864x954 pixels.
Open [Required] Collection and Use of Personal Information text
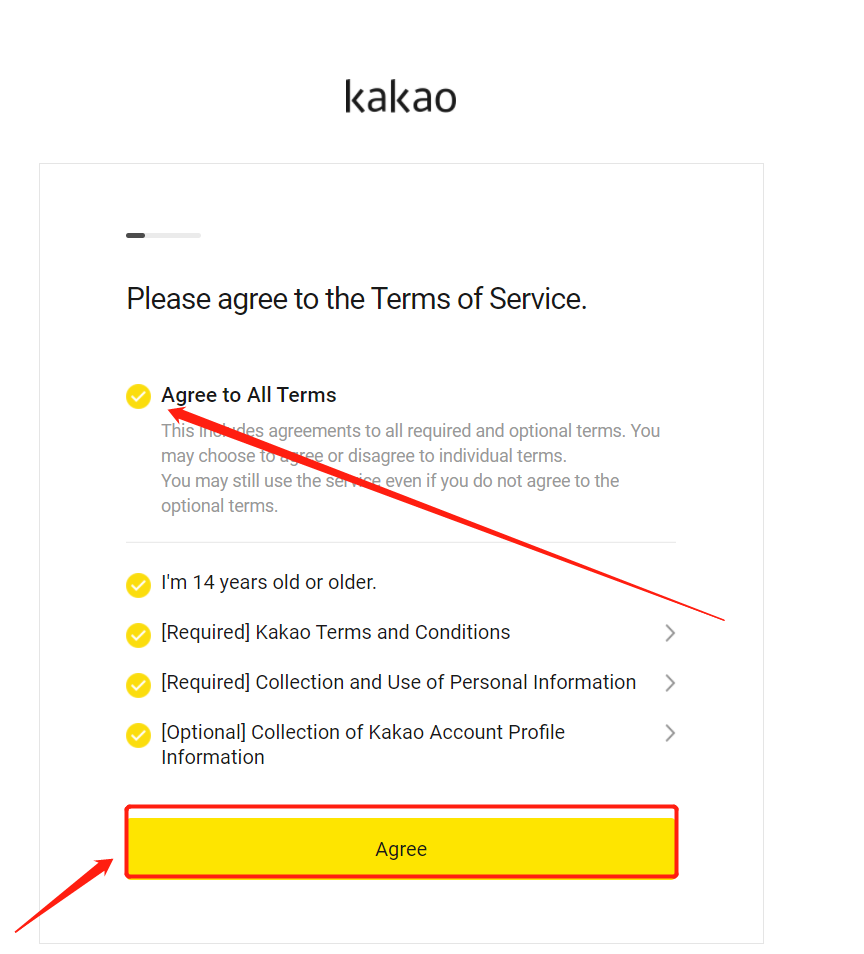click(399, 682)
